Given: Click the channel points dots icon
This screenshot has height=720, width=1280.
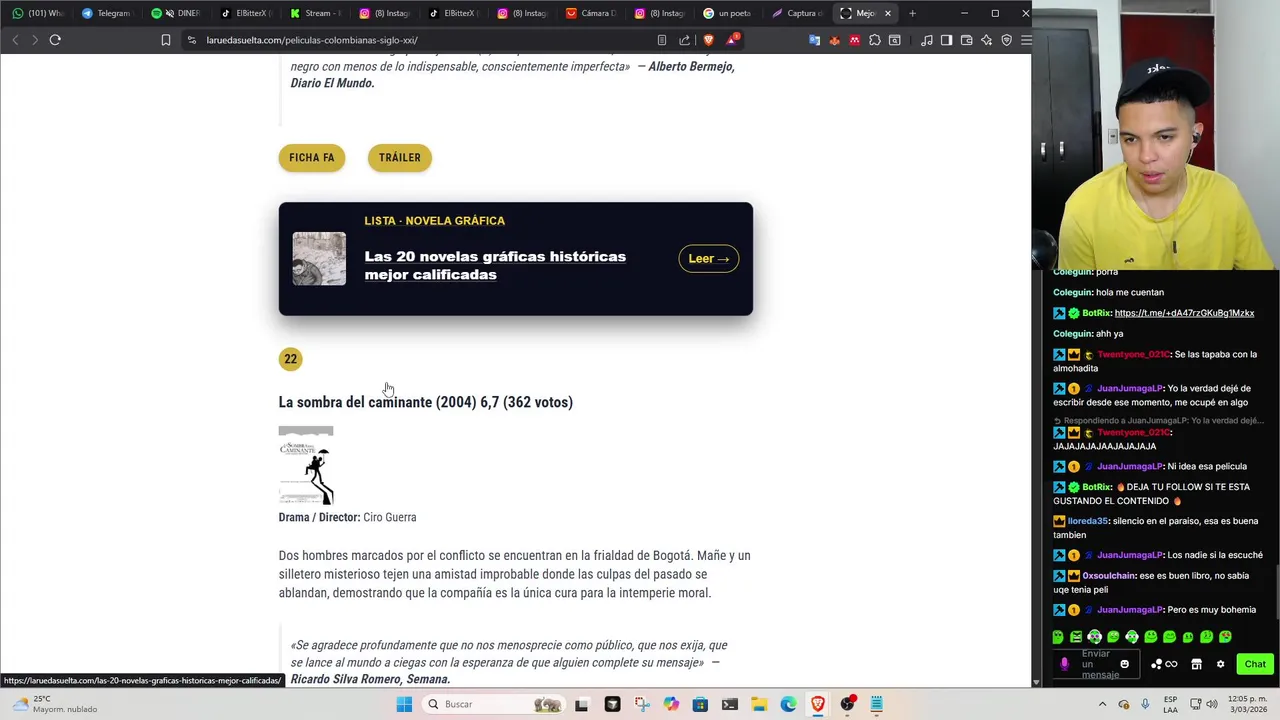Looking at the screenshot, I should [1156, 664].
